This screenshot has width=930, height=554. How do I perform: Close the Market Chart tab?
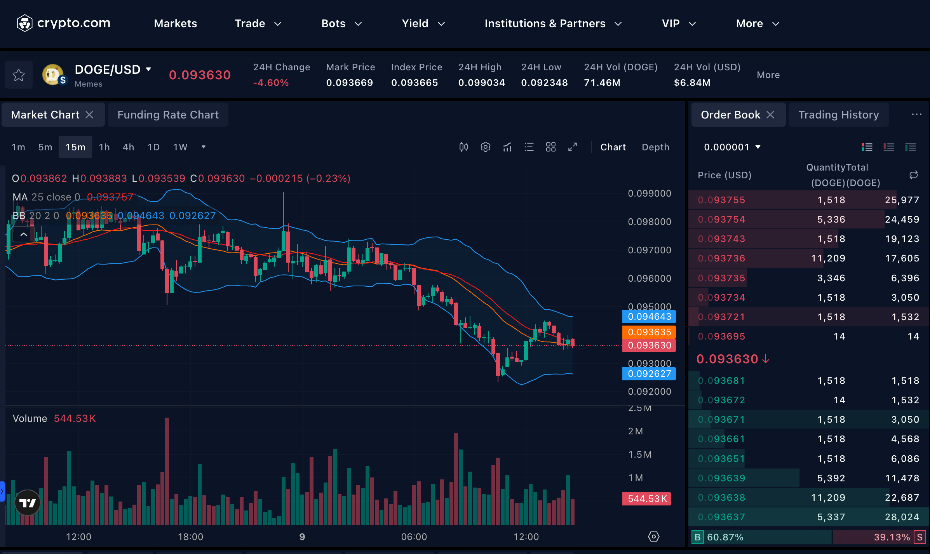[x=90, y=114]
